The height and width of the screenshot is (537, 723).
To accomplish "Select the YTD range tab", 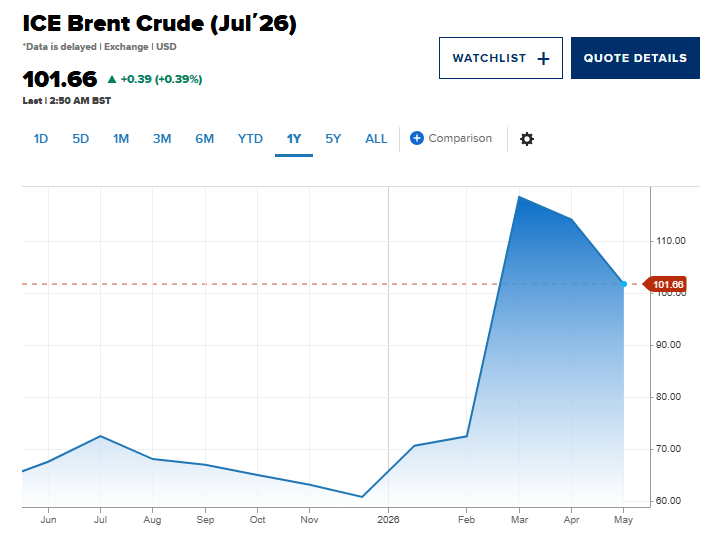I will pyautogui.click(x=250, y=139).
